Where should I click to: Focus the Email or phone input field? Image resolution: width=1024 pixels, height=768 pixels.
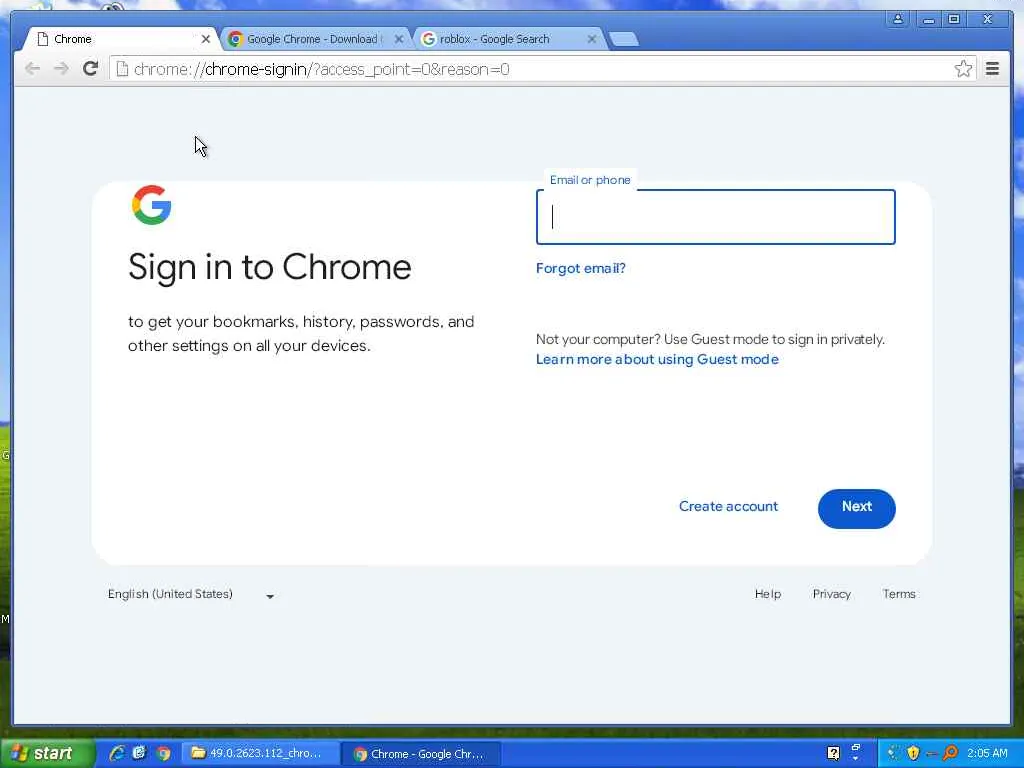(715, 217)
